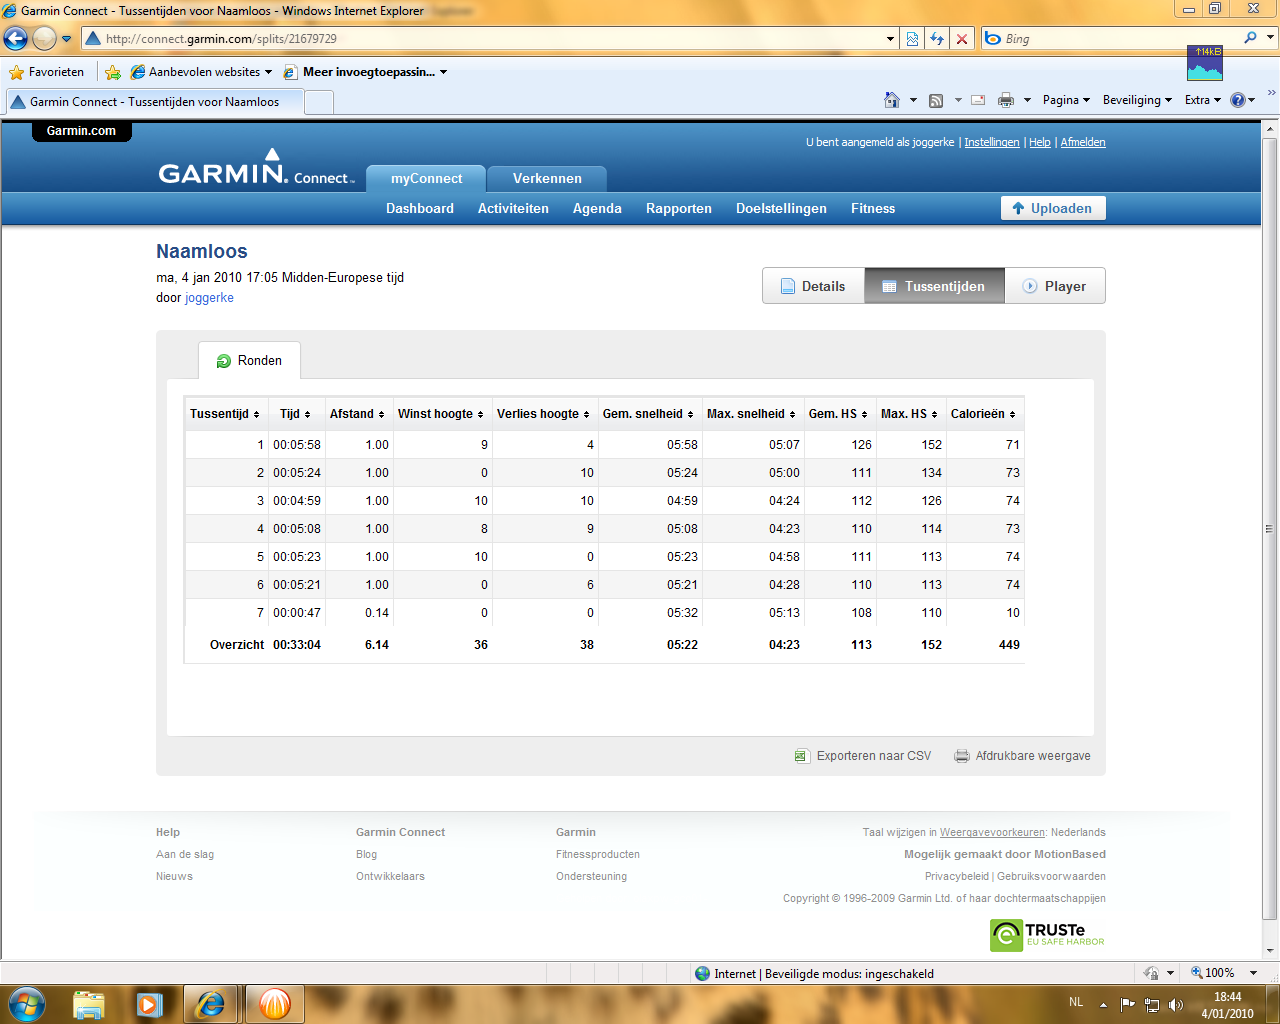Click the Weergavevoorkeuren link
Viewport: 1280px width, 1024px height.
tap(992, 832)
